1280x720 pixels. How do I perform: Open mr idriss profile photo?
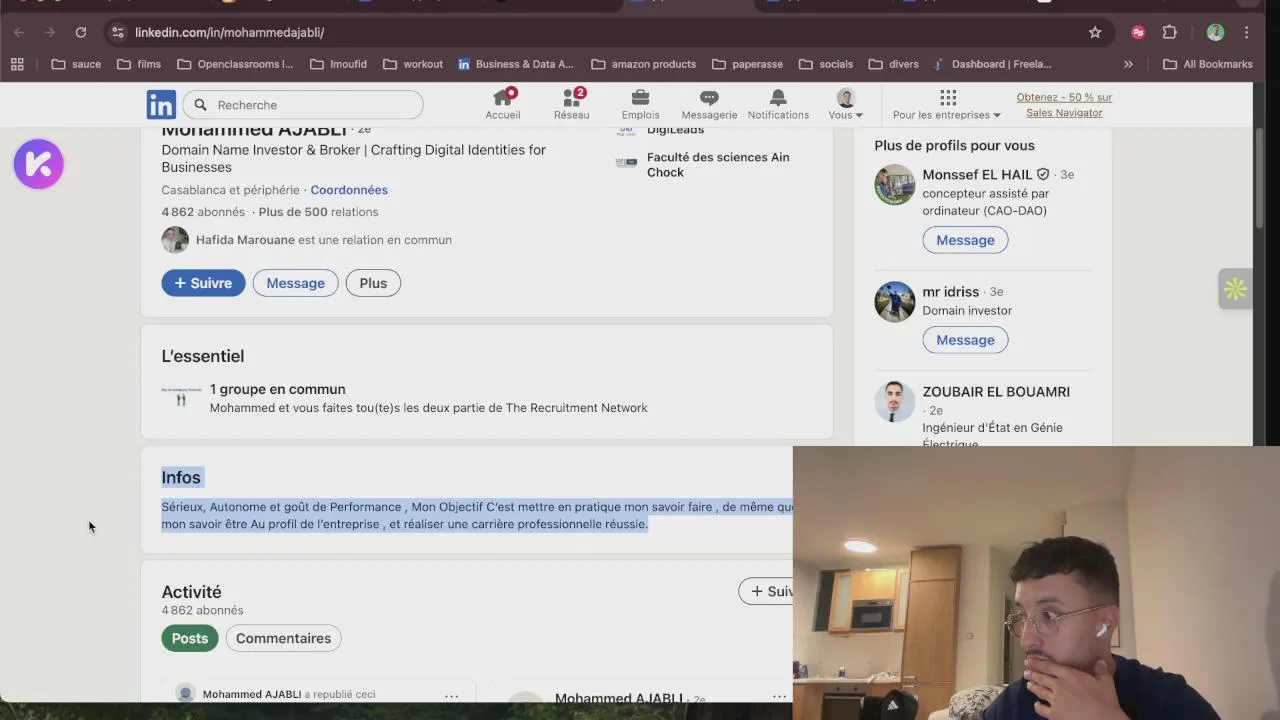point(894,302)
